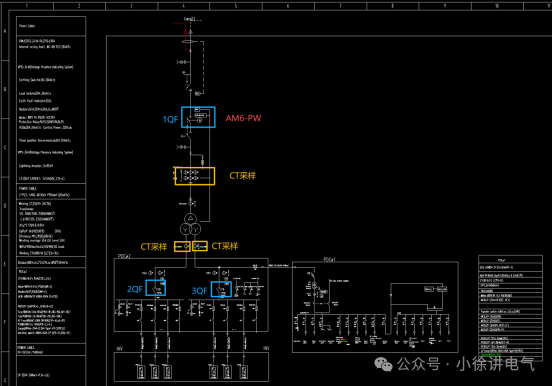
Task: Click the "CT采样" label left of the transformer outputs
Action: (154, 247)
